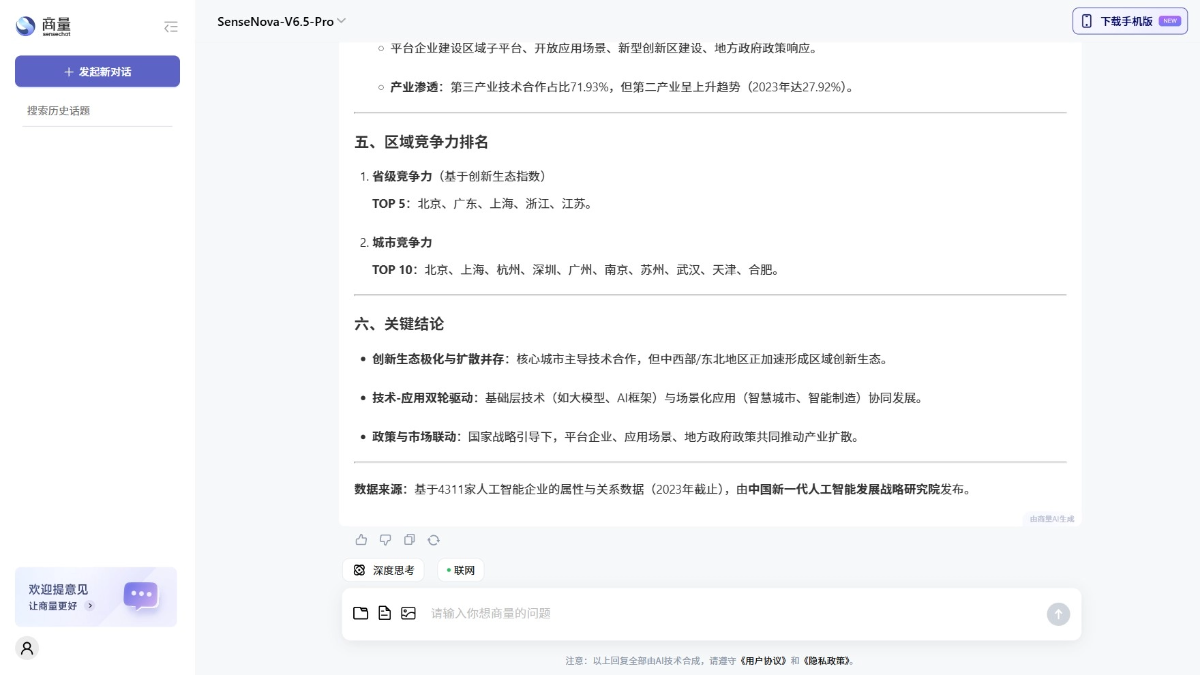Dislike the AI response

click(385, 539)
